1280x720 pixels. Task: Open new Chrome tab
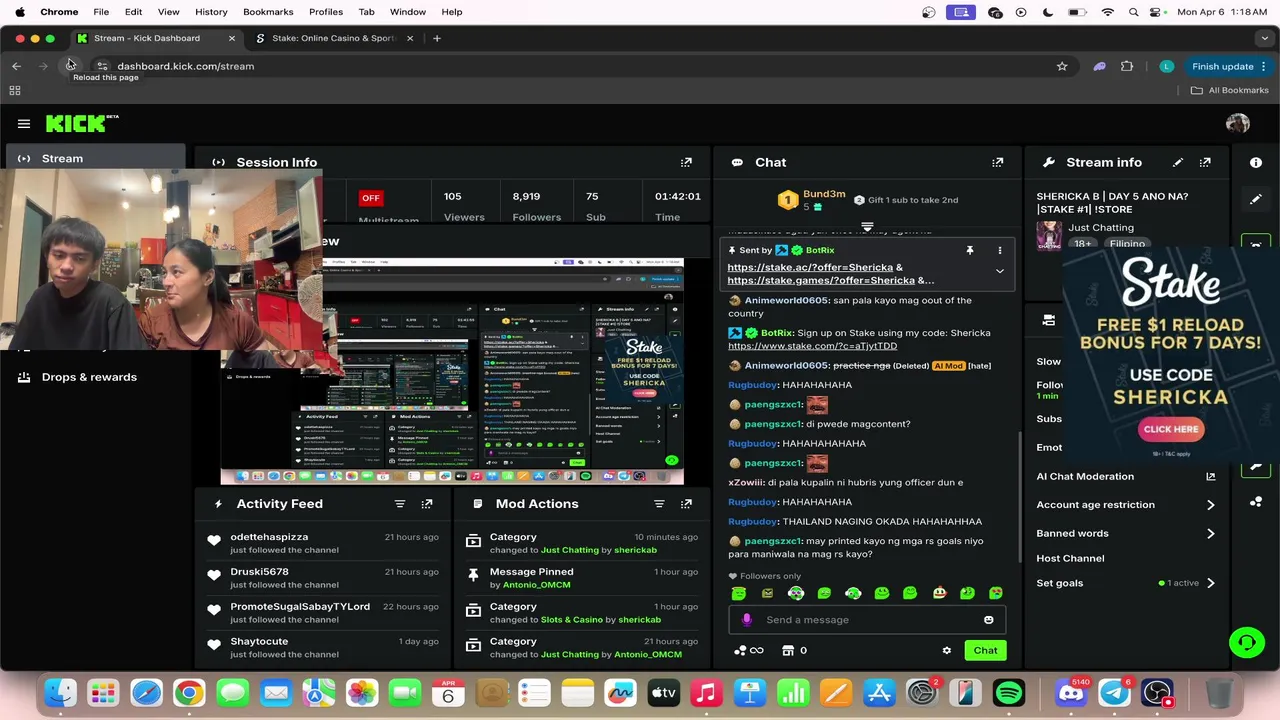pyautogui.click(x=437, y=38)
